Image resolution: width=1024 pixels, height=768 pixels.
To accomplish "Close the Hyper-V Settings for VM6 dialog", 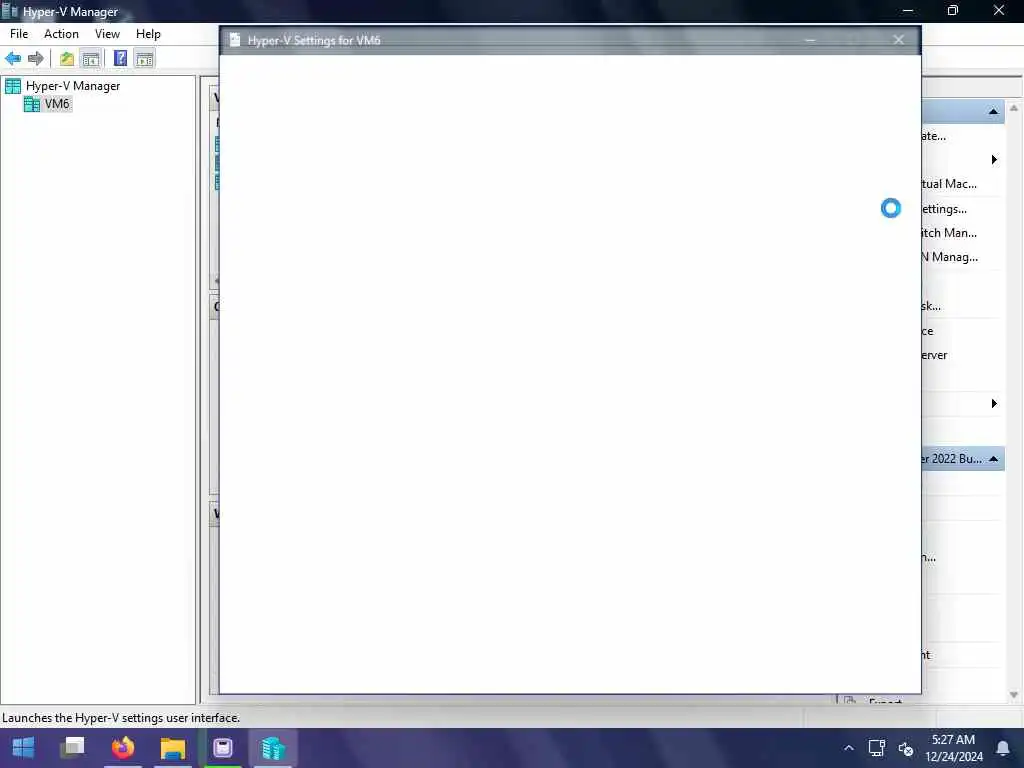I will (x=899, y=40).
